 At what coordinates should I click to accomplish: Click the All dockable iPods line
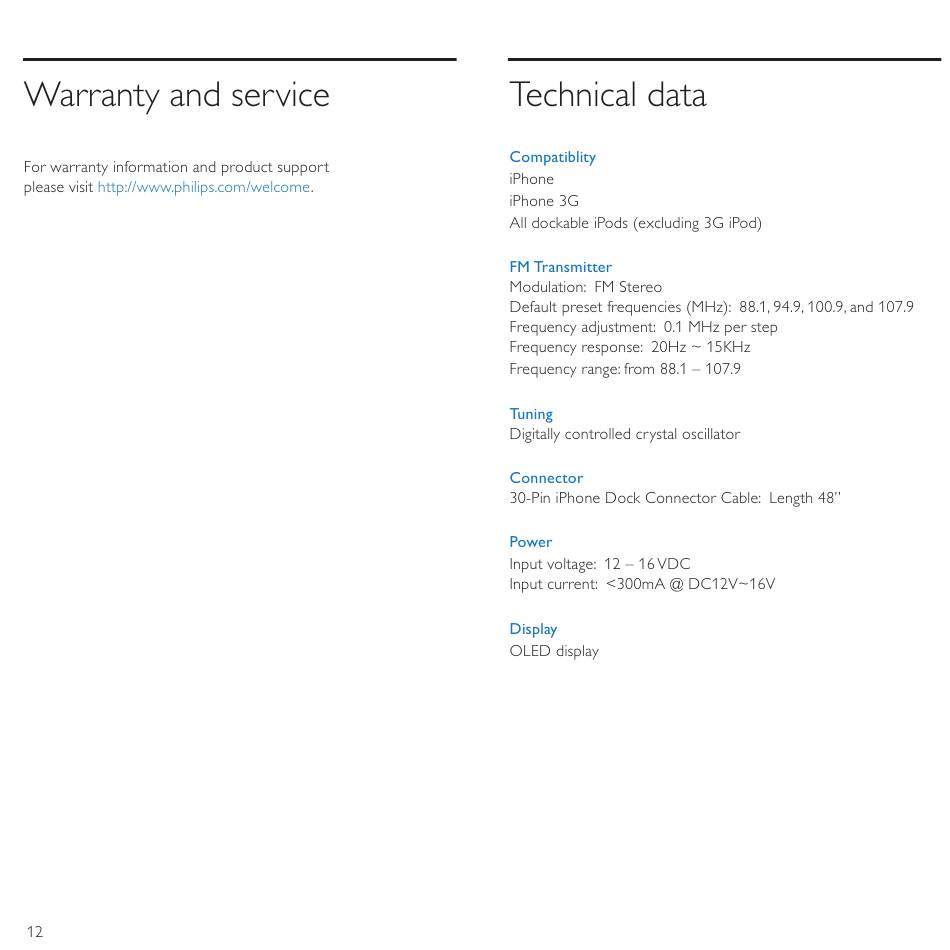point(636,224)
